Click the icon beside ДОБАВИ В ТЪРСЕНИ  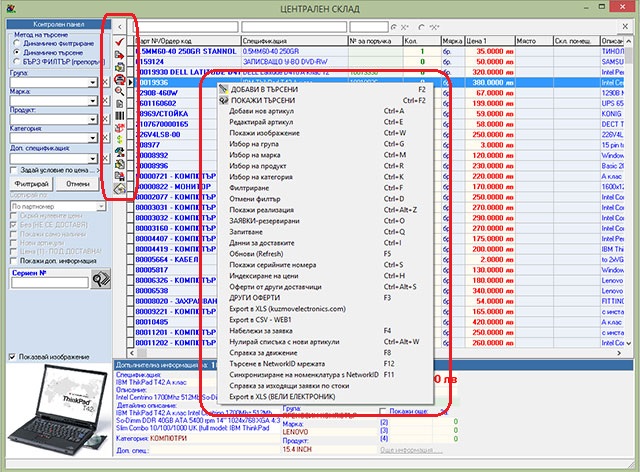223,89
